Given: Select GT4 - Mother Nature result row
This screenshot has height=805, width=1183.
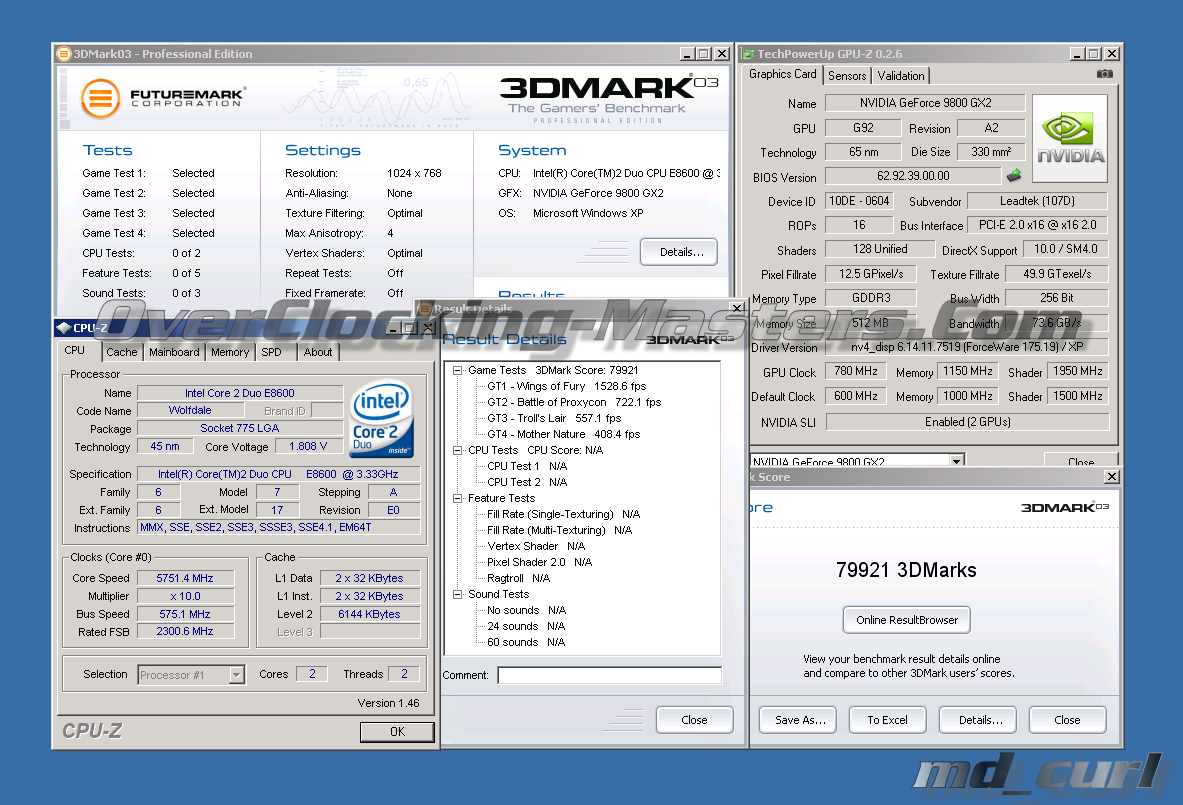Looking at the screenshot, I should (x=564, y=435).
